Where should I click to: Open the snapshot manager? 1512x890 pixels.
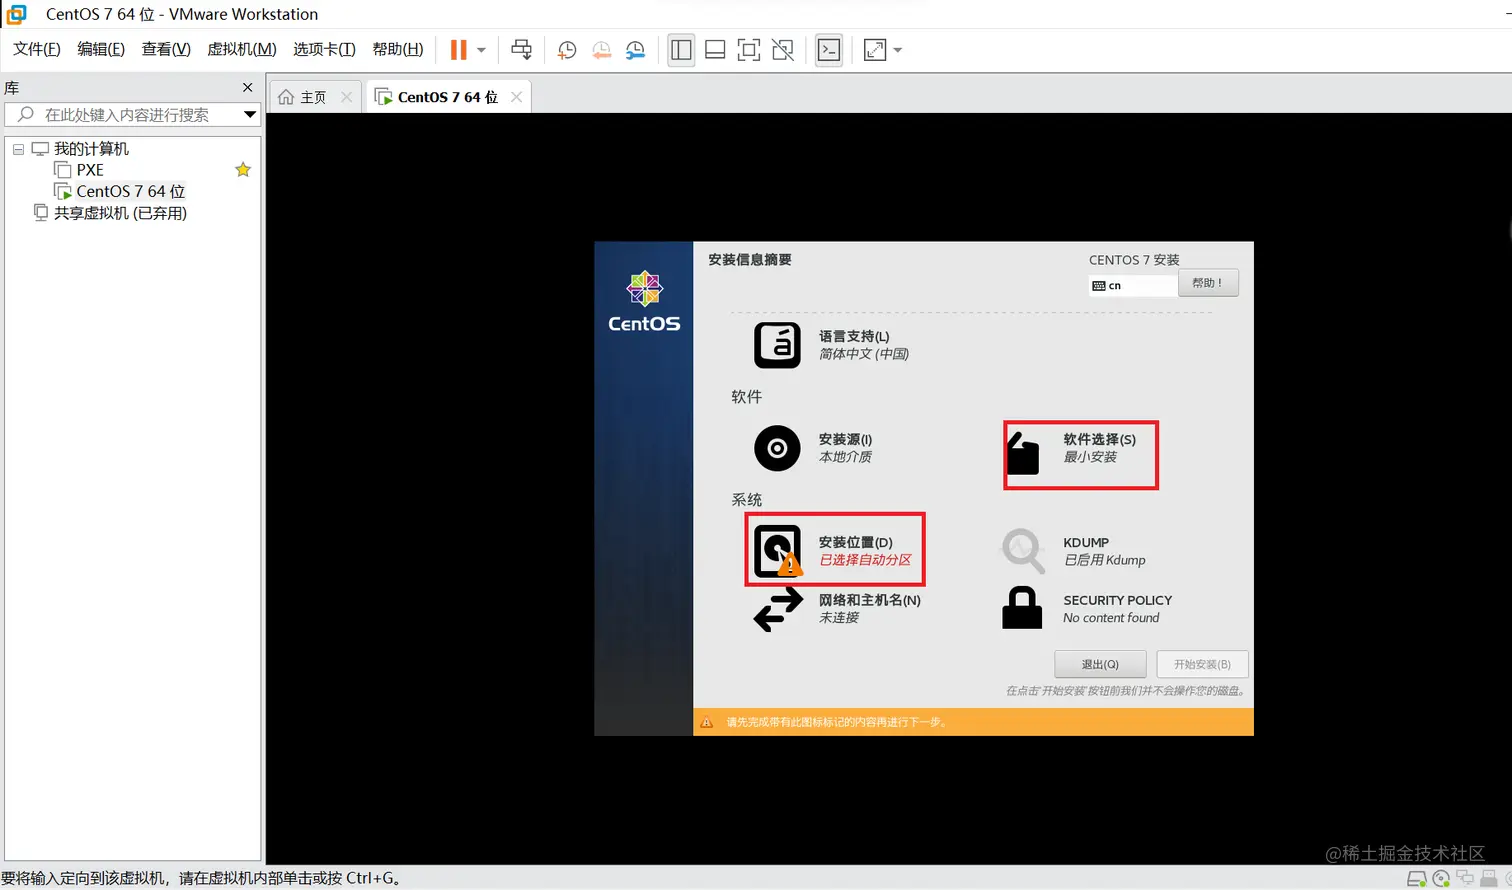coord(635,50)
